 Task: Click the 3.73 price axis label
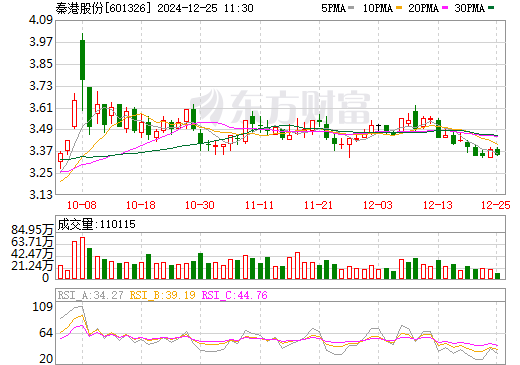(x=41, y=86)
